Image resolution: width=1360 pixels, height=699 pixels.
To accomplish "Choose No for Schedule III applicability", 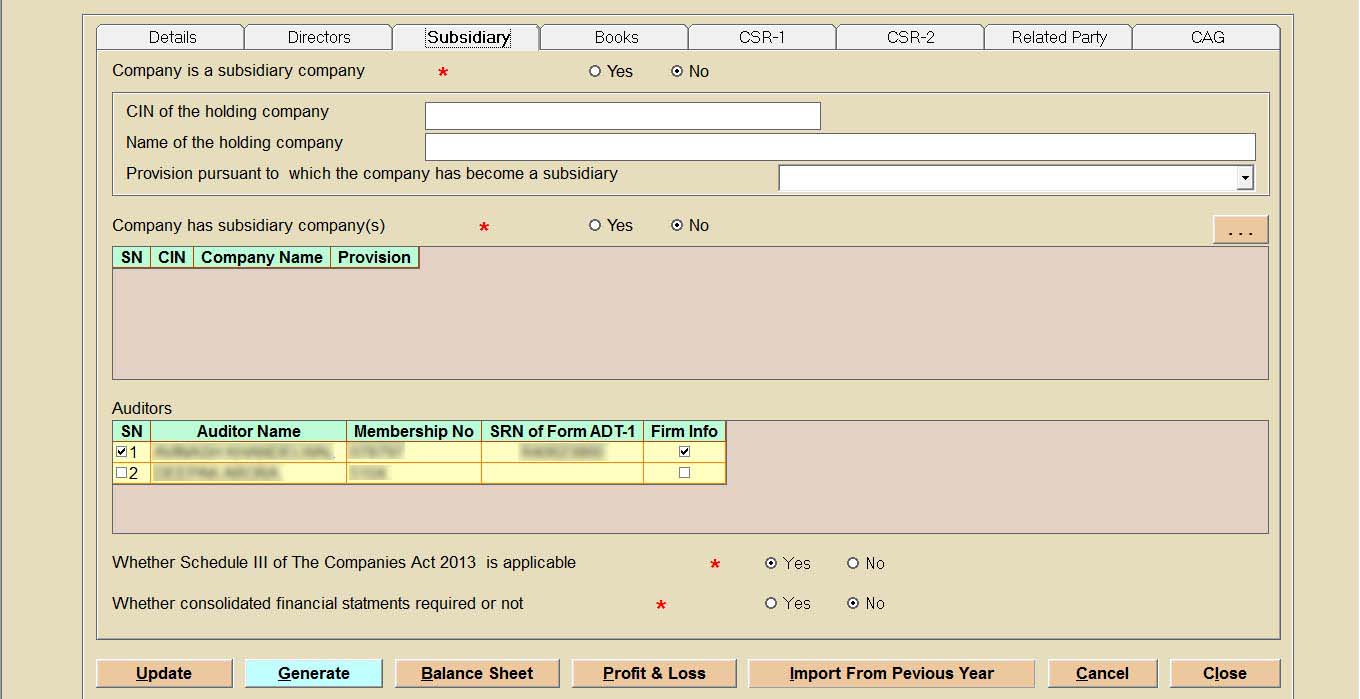I will pos(853,564).
